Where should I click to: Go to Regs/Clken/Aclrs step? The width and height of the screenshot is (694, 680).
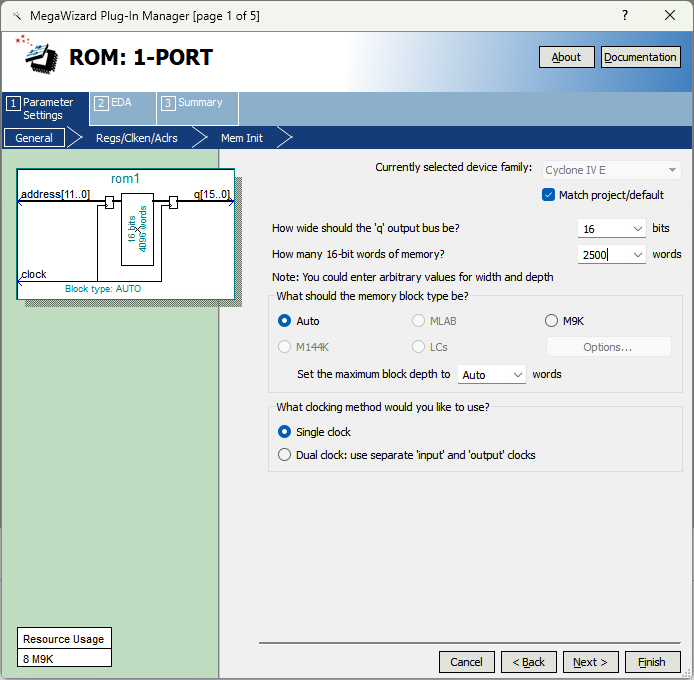coord(137,138)
